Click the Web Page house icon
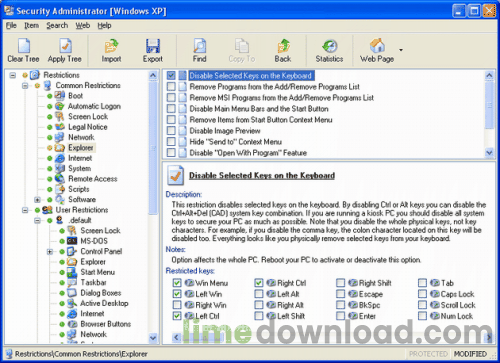The width and height of the screenshot is (500, 363). click(x=377, y=46)
